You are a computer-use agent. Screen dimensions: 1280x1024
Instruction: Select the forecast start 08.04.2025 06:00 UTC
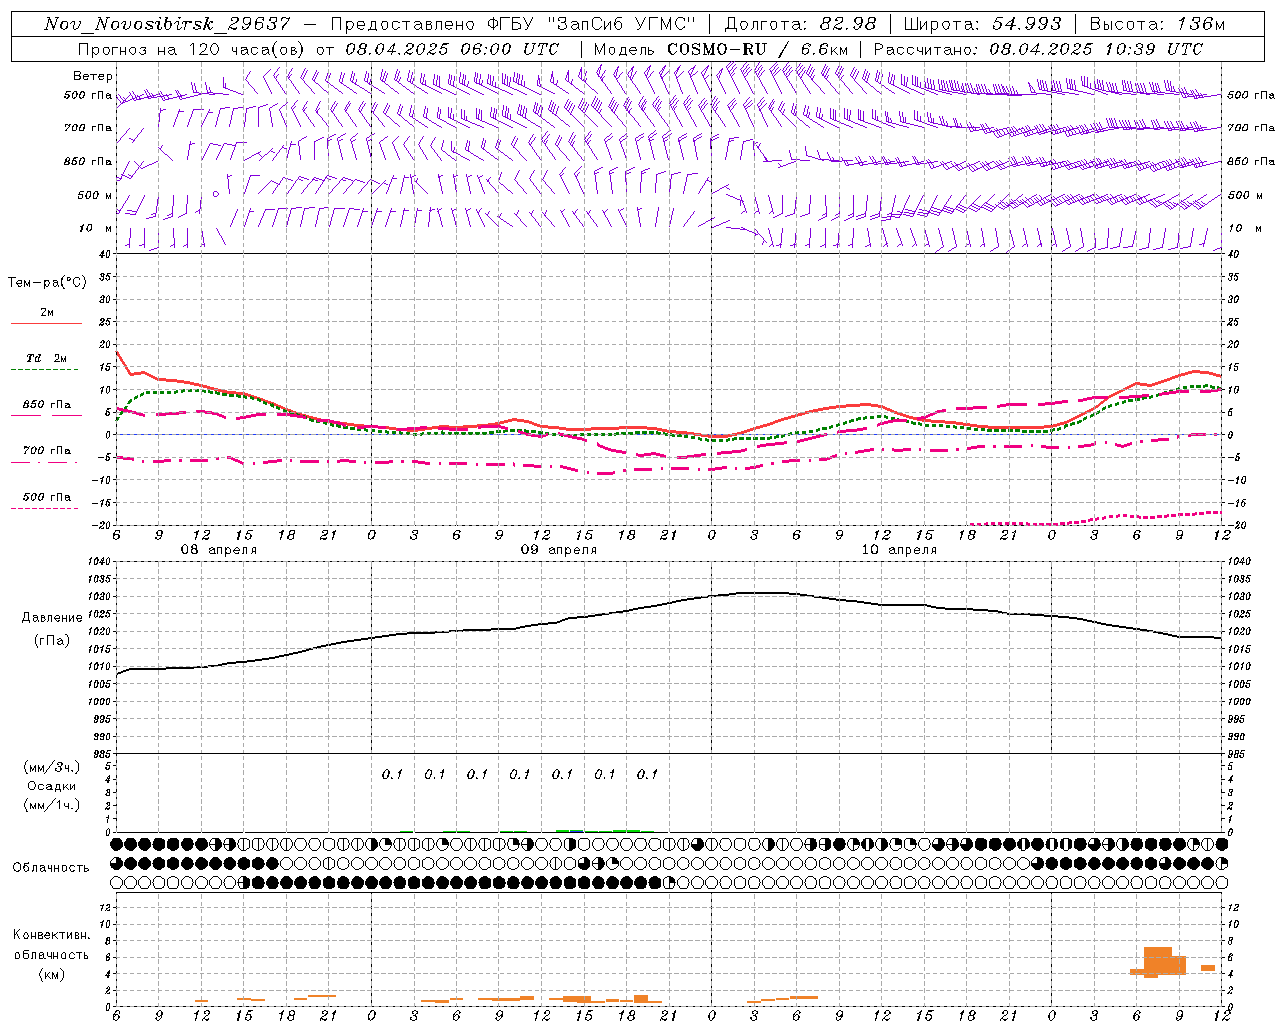coord(452,49)
